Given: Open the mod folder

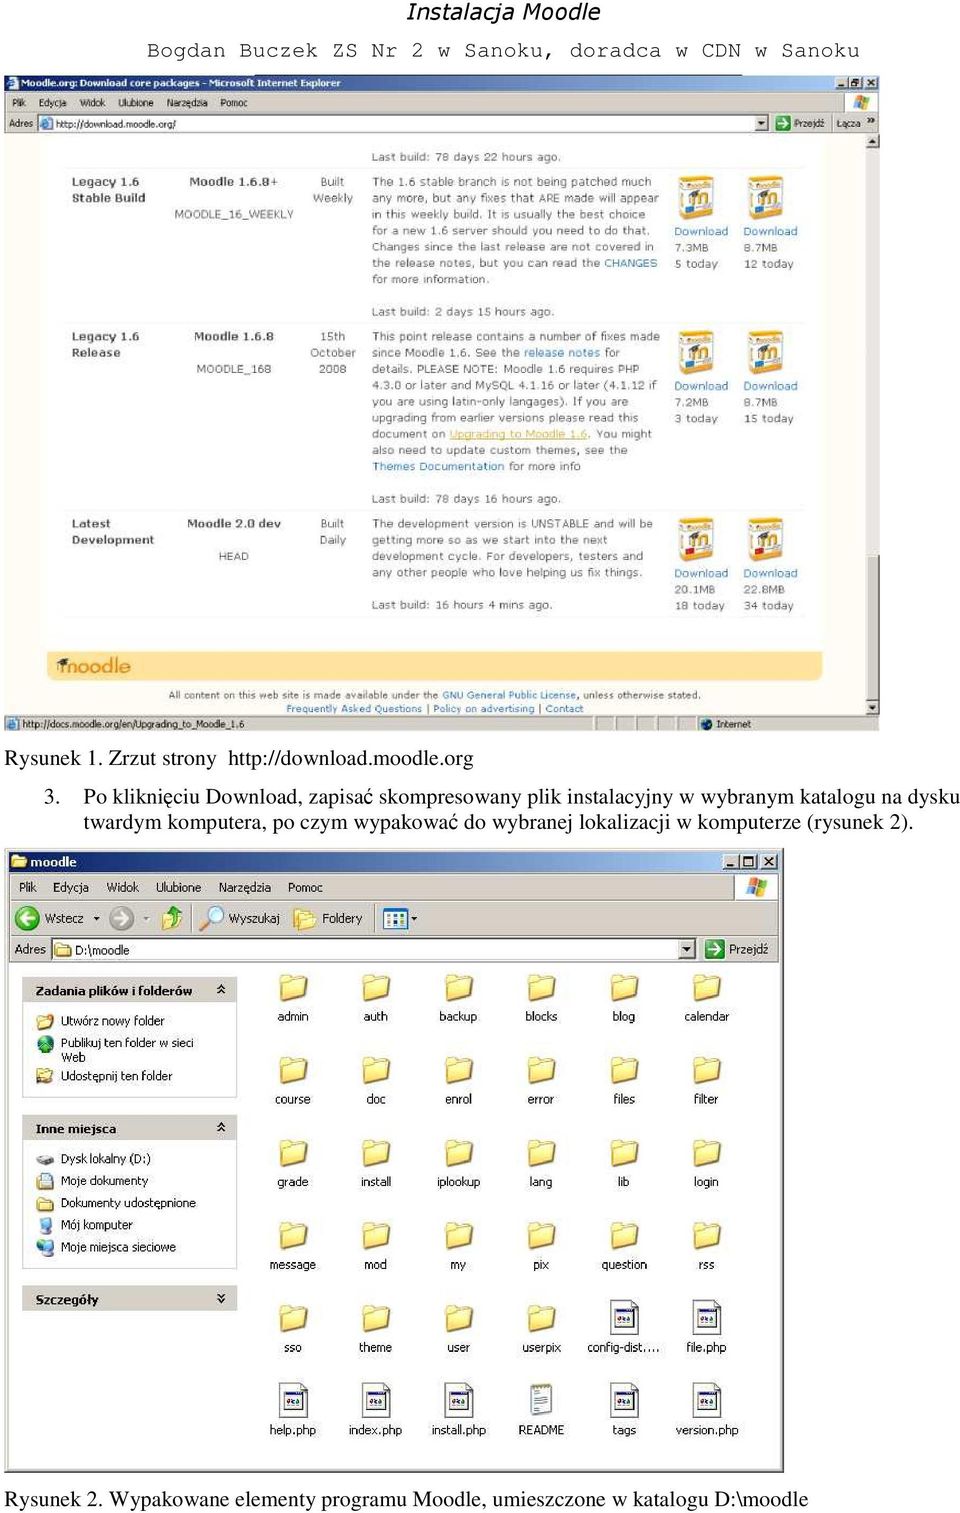Looking at the screenshot, I should point(376,1246).
